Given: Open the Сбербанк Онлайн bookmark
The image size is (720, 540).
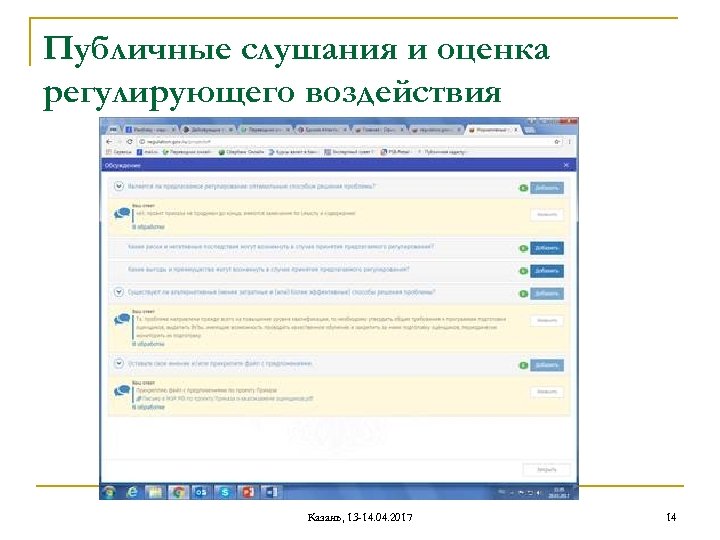Looking at the screenshot, I should 241,152.
